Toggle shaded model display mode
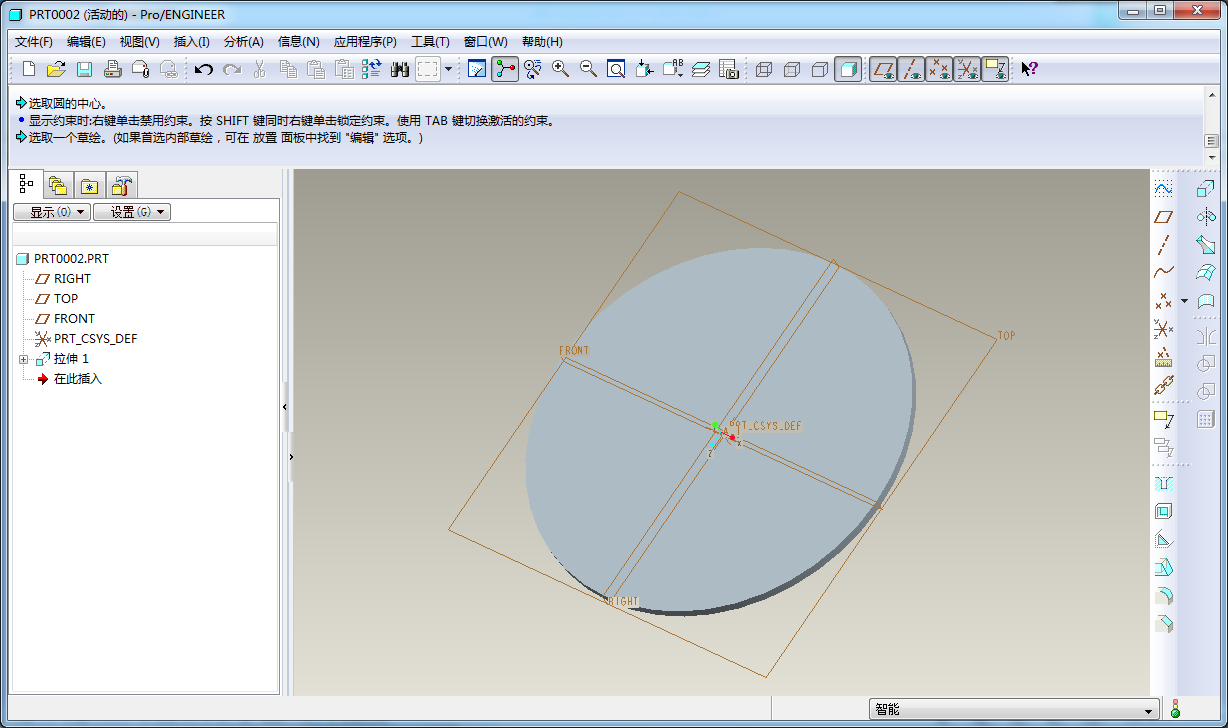 pos(847,69)
